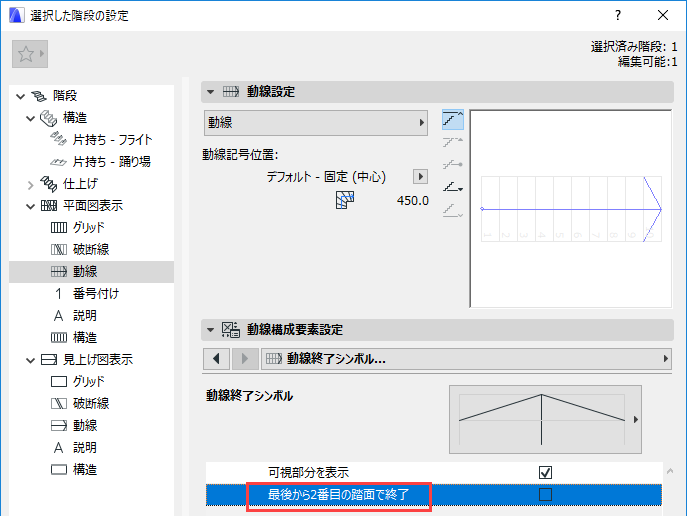Select the second walking line type icon
687x516 pixels.
pyautogui.click(x=453, y=142)
